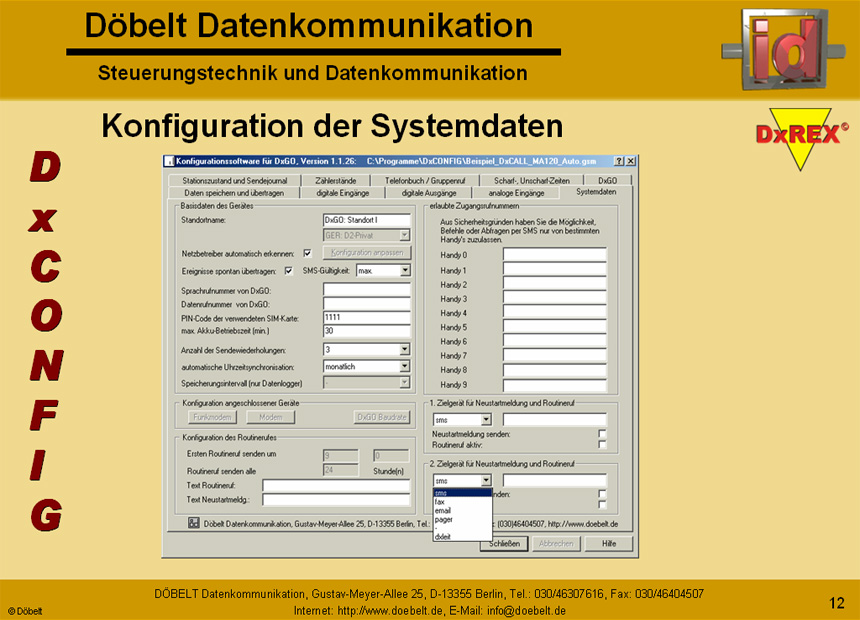Image resolution: width=860 pixels, height=620 pixels.
Task: Click the 'Routineruf senden alle' hours field
Action: tap(341, 470)
